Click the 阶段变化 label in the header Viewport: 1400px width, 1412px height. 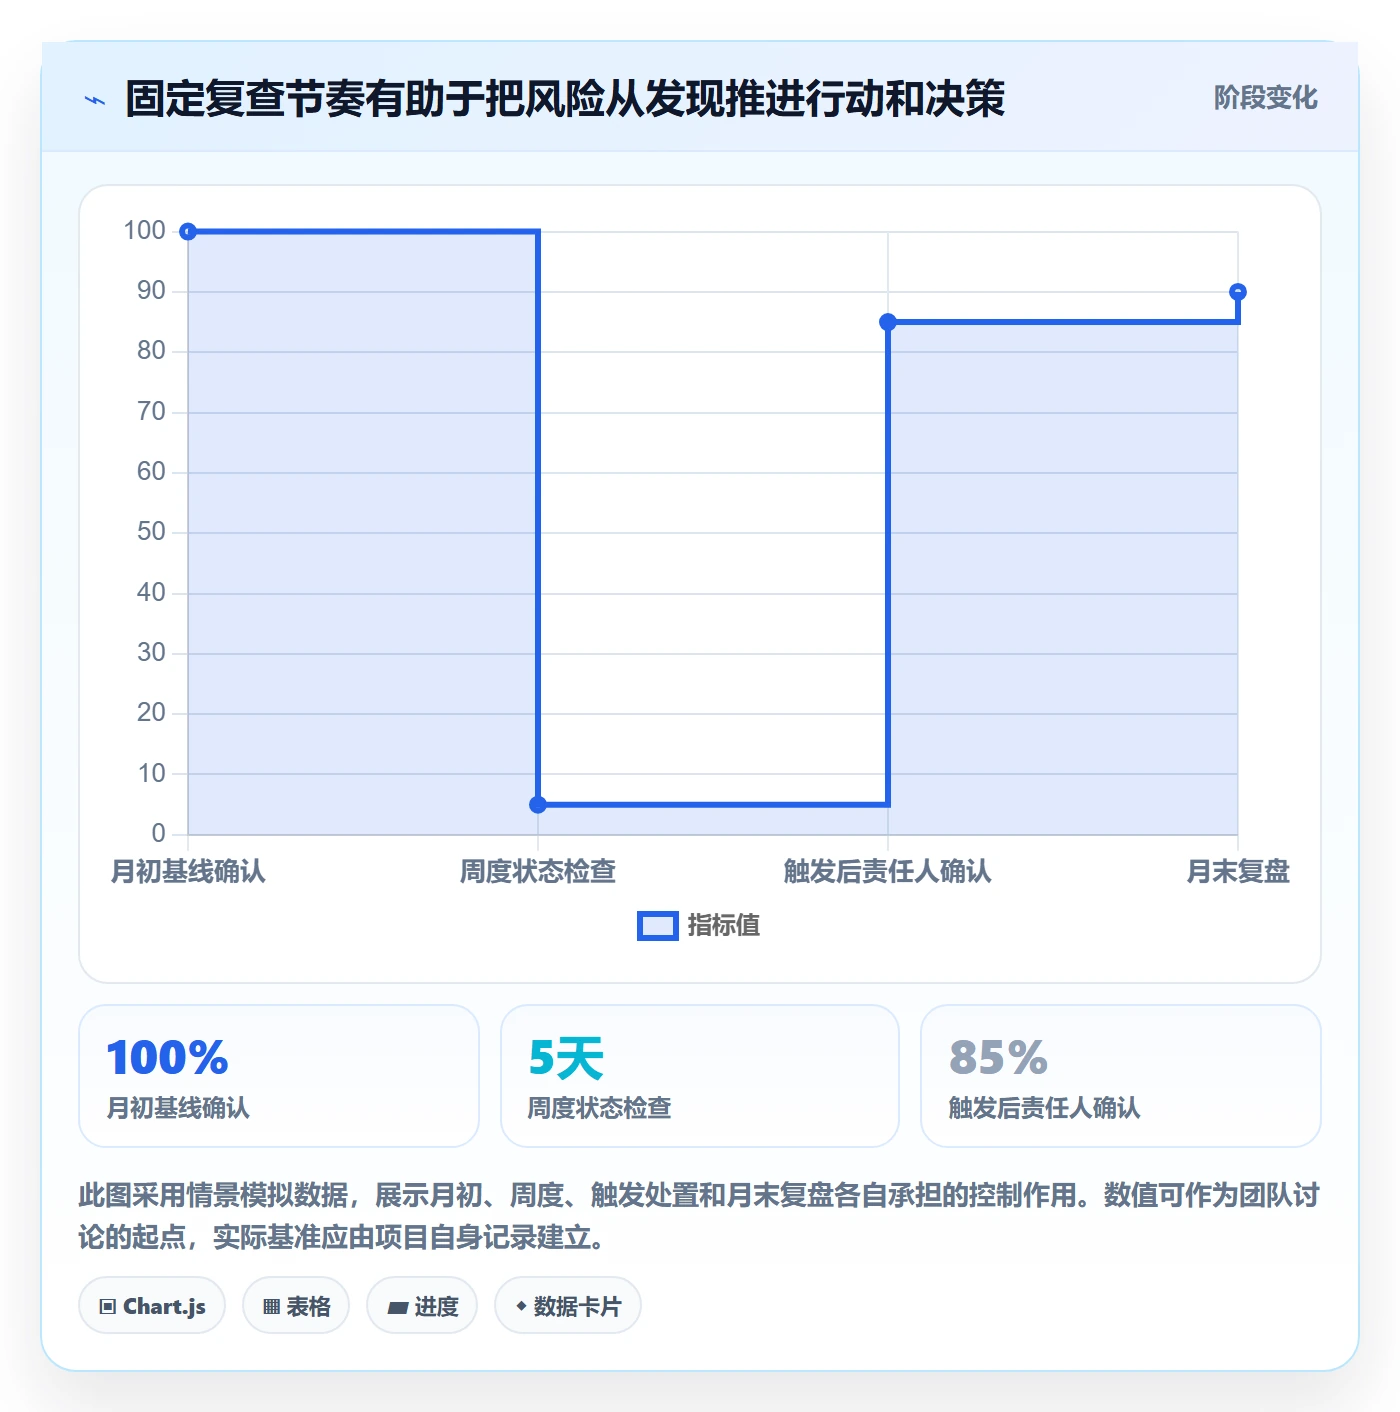[1265, 98]
